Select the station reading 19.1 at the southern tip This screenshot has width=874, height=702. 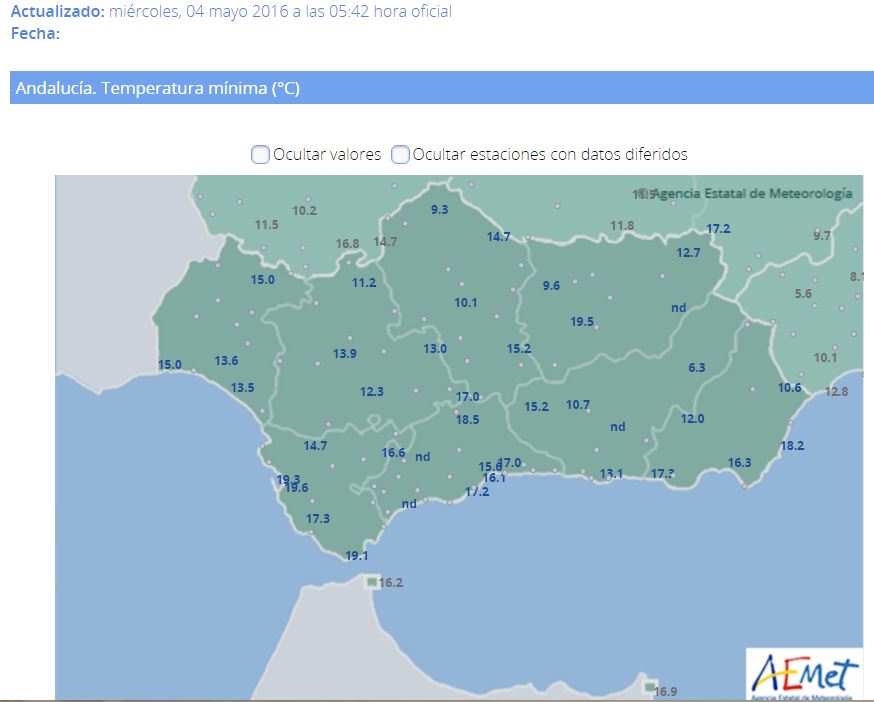point(357,556)
